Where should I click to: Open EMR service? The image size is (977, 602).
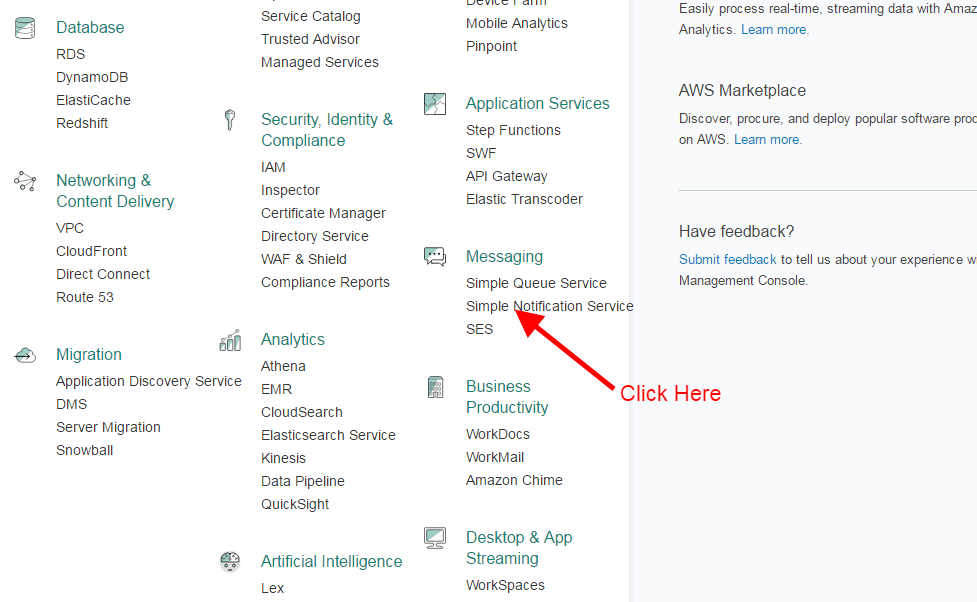coord(277,389)
